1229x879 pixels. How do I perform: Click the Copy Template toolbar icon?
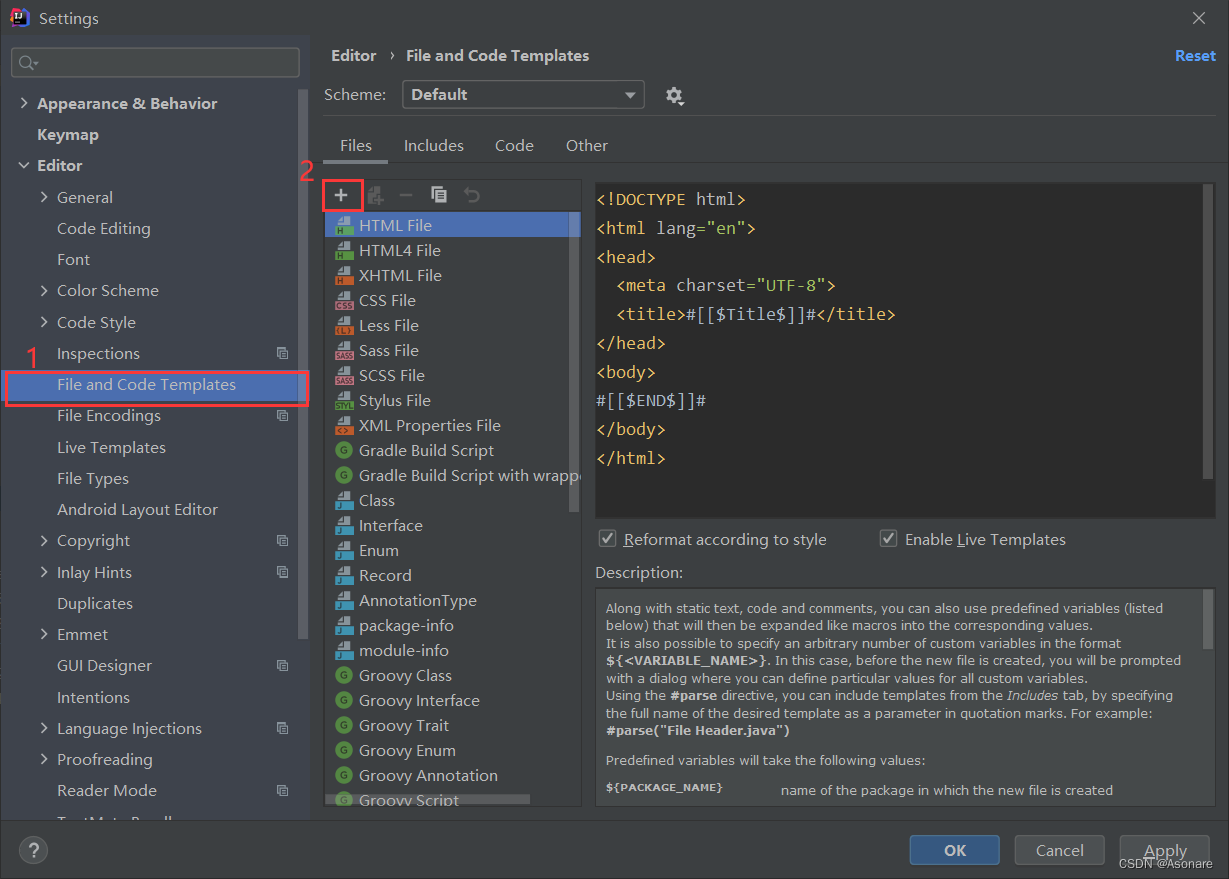[439, 194]
